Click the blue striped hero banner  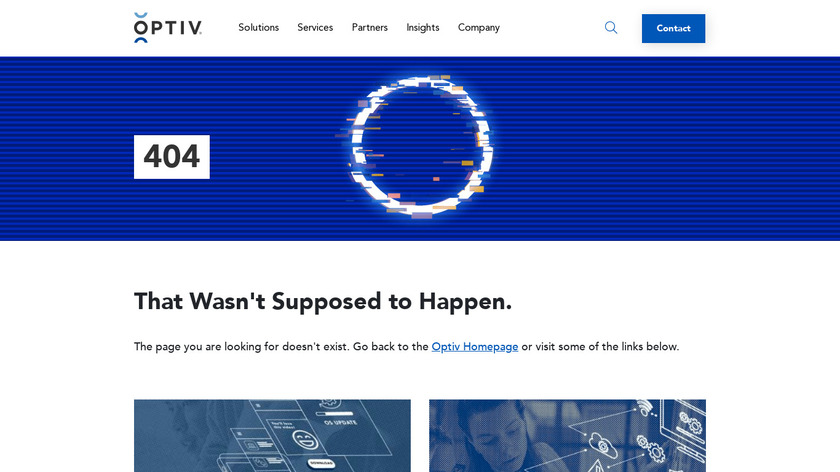click(x=420, y=148)
